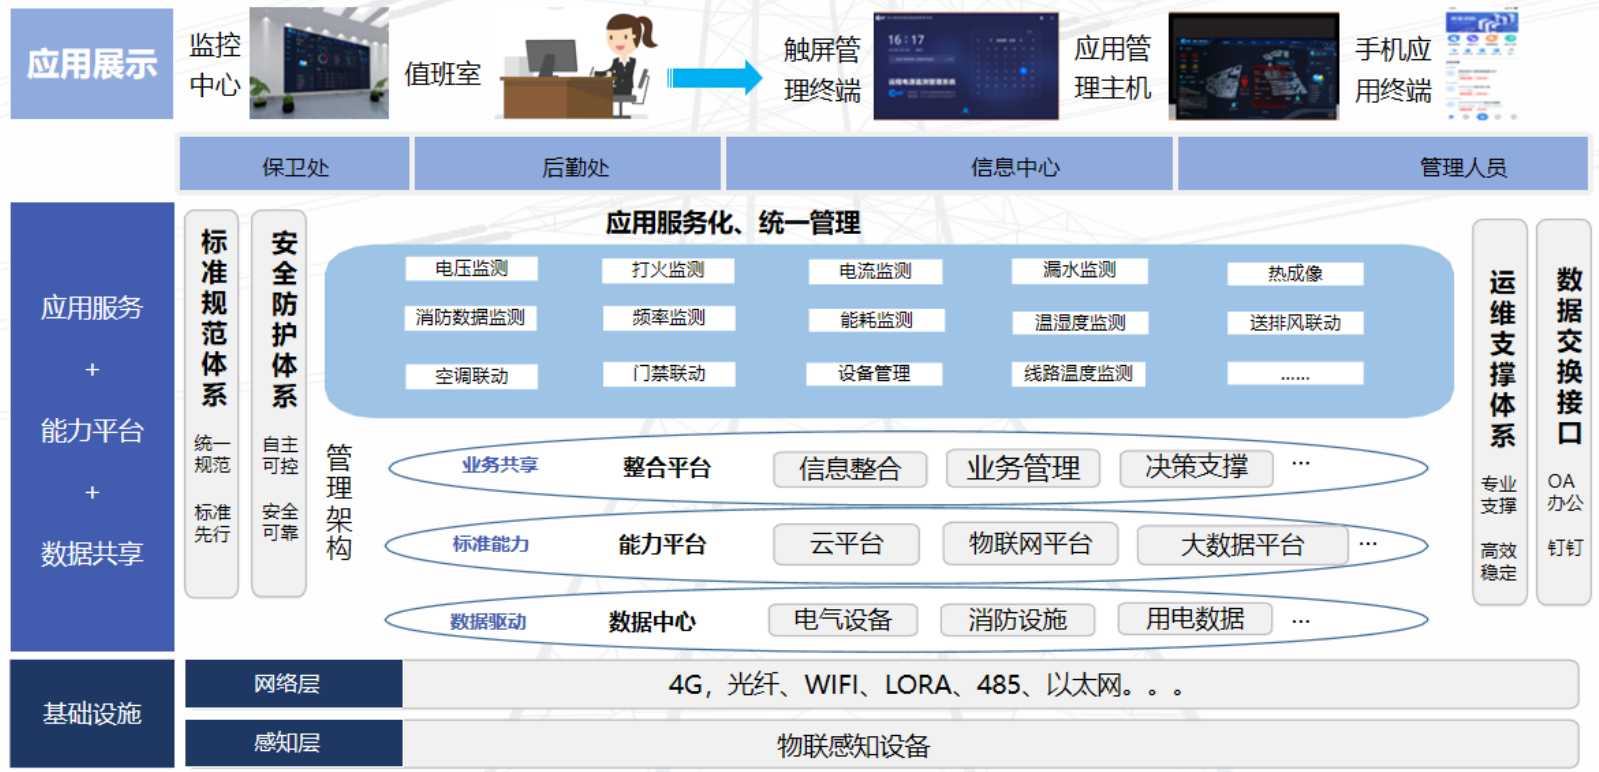Viewport: 1599px width, 772px height.
Task: Select the 大数据平台 button
Action: click(1242, 546)
